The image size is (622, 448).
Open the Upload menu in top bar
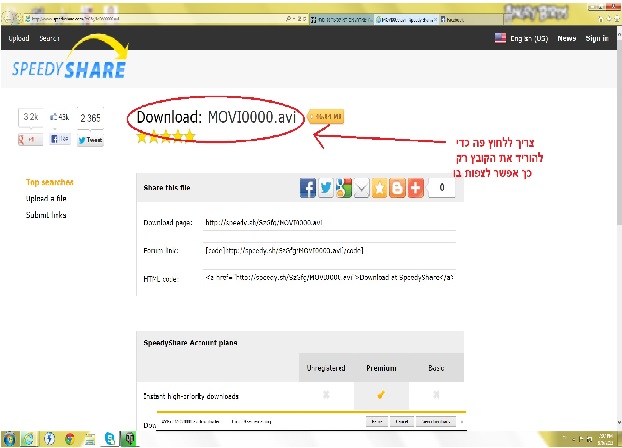click(x=19, y=38)
